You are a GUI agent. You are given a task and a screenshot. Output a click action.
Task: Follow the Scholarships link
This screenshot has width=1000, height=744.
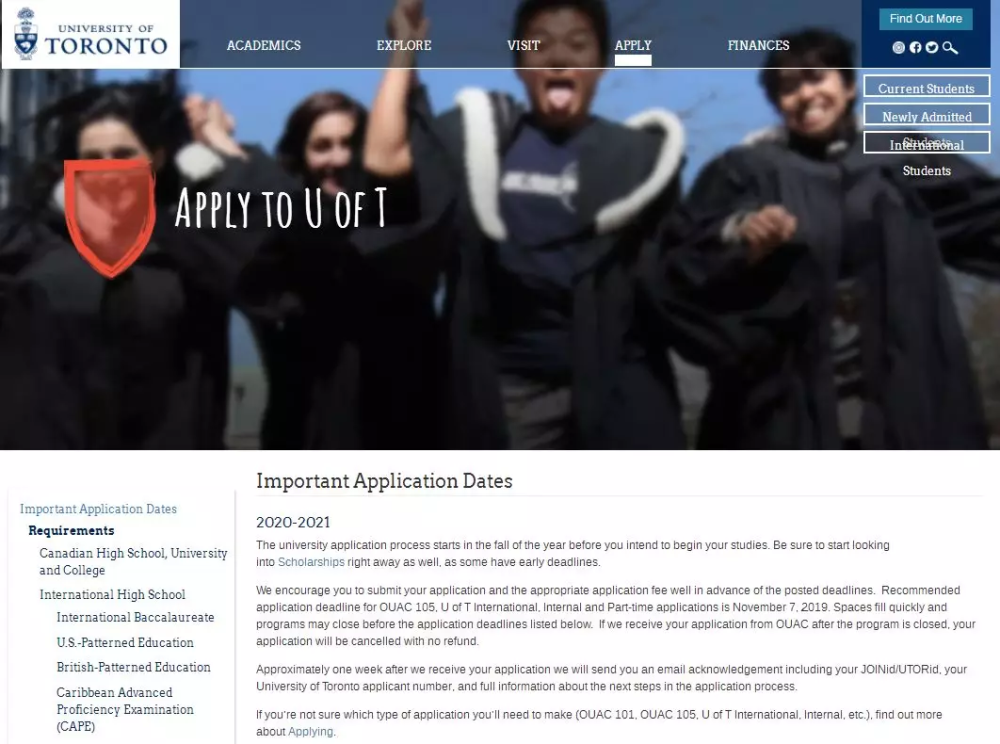click(x=311, y=562)
